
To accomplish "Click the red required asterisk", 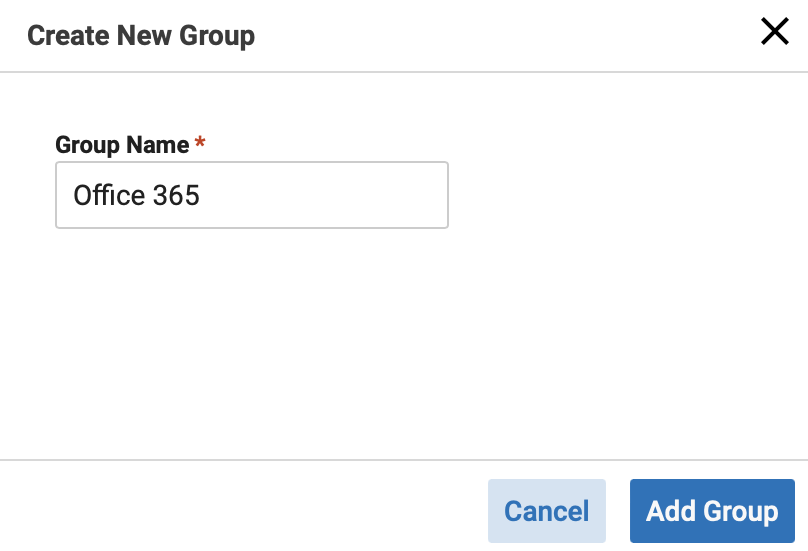I will tap(200, 141).
